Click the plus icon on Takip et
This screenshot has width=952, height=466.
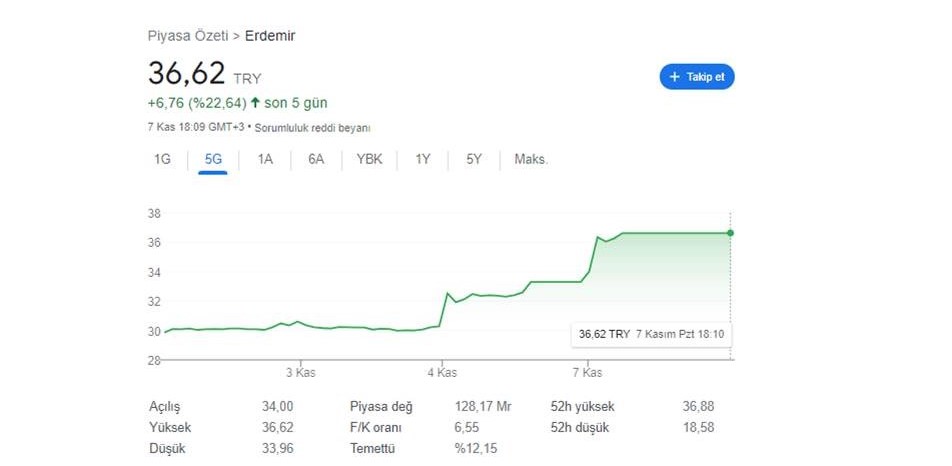(674, 77)
